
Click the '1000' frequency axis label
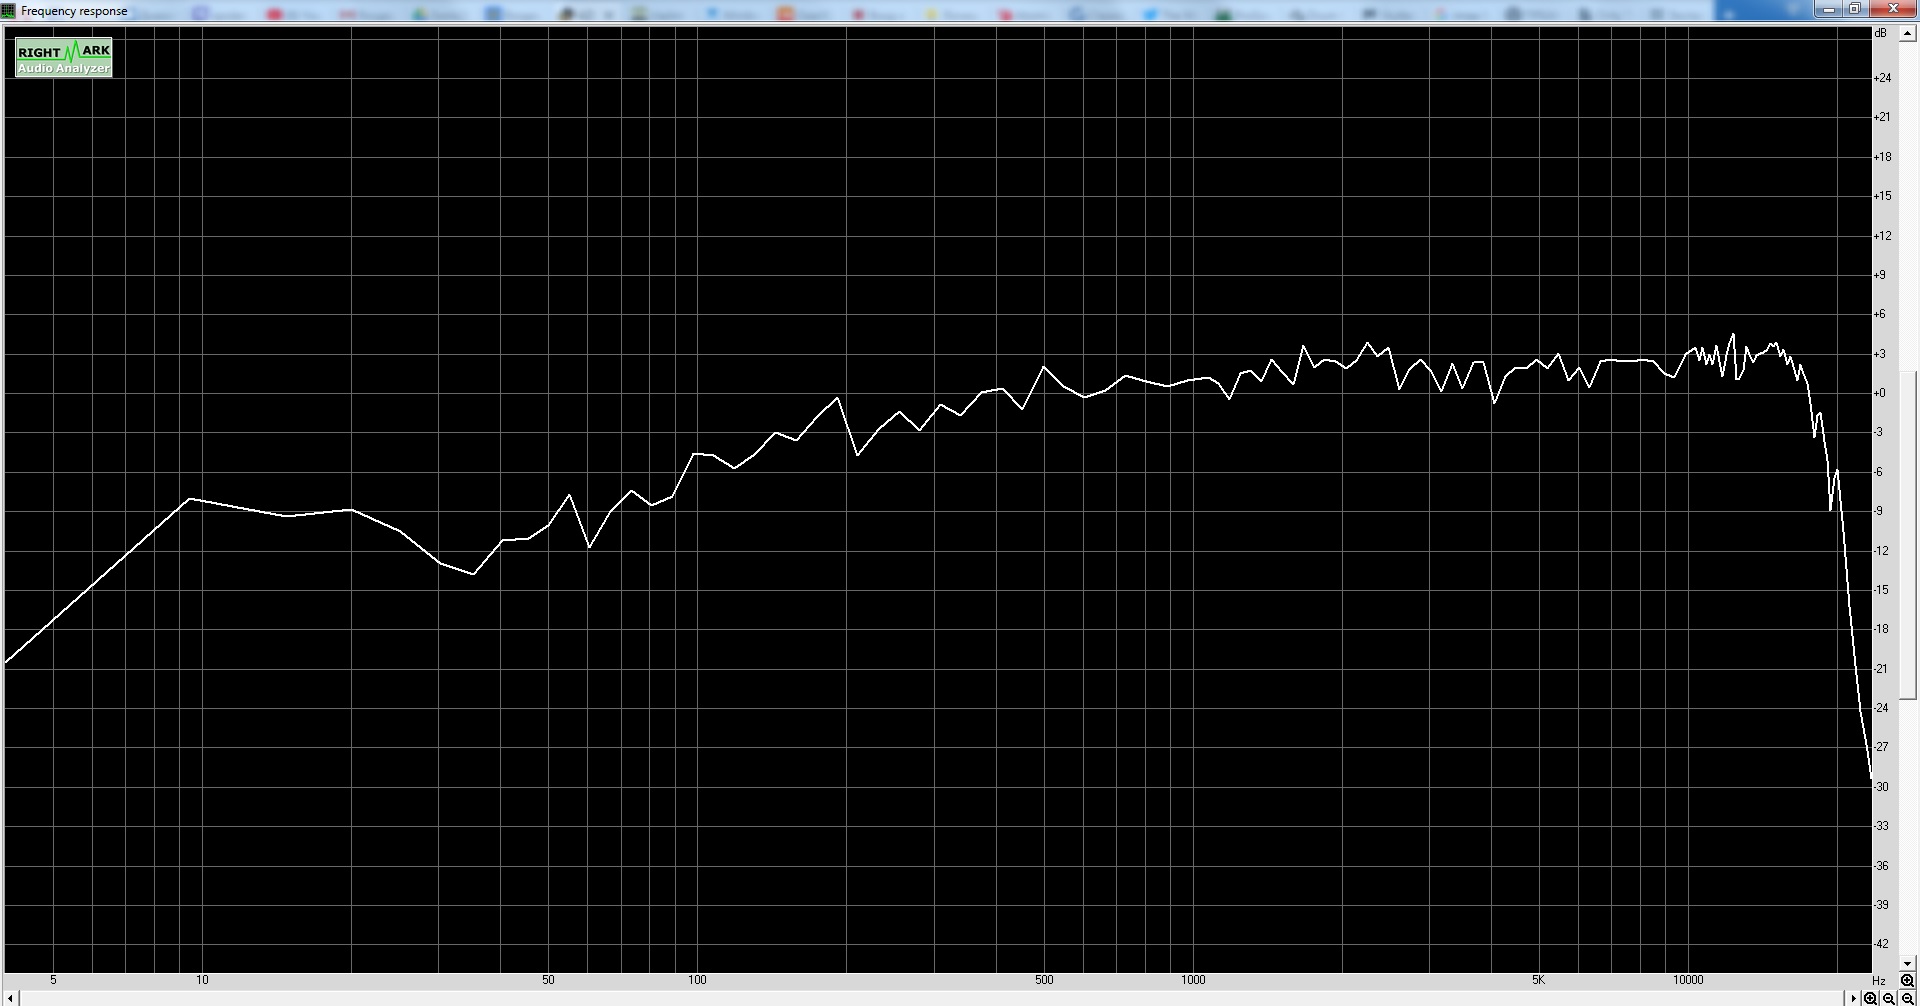tap(1193, 980)
